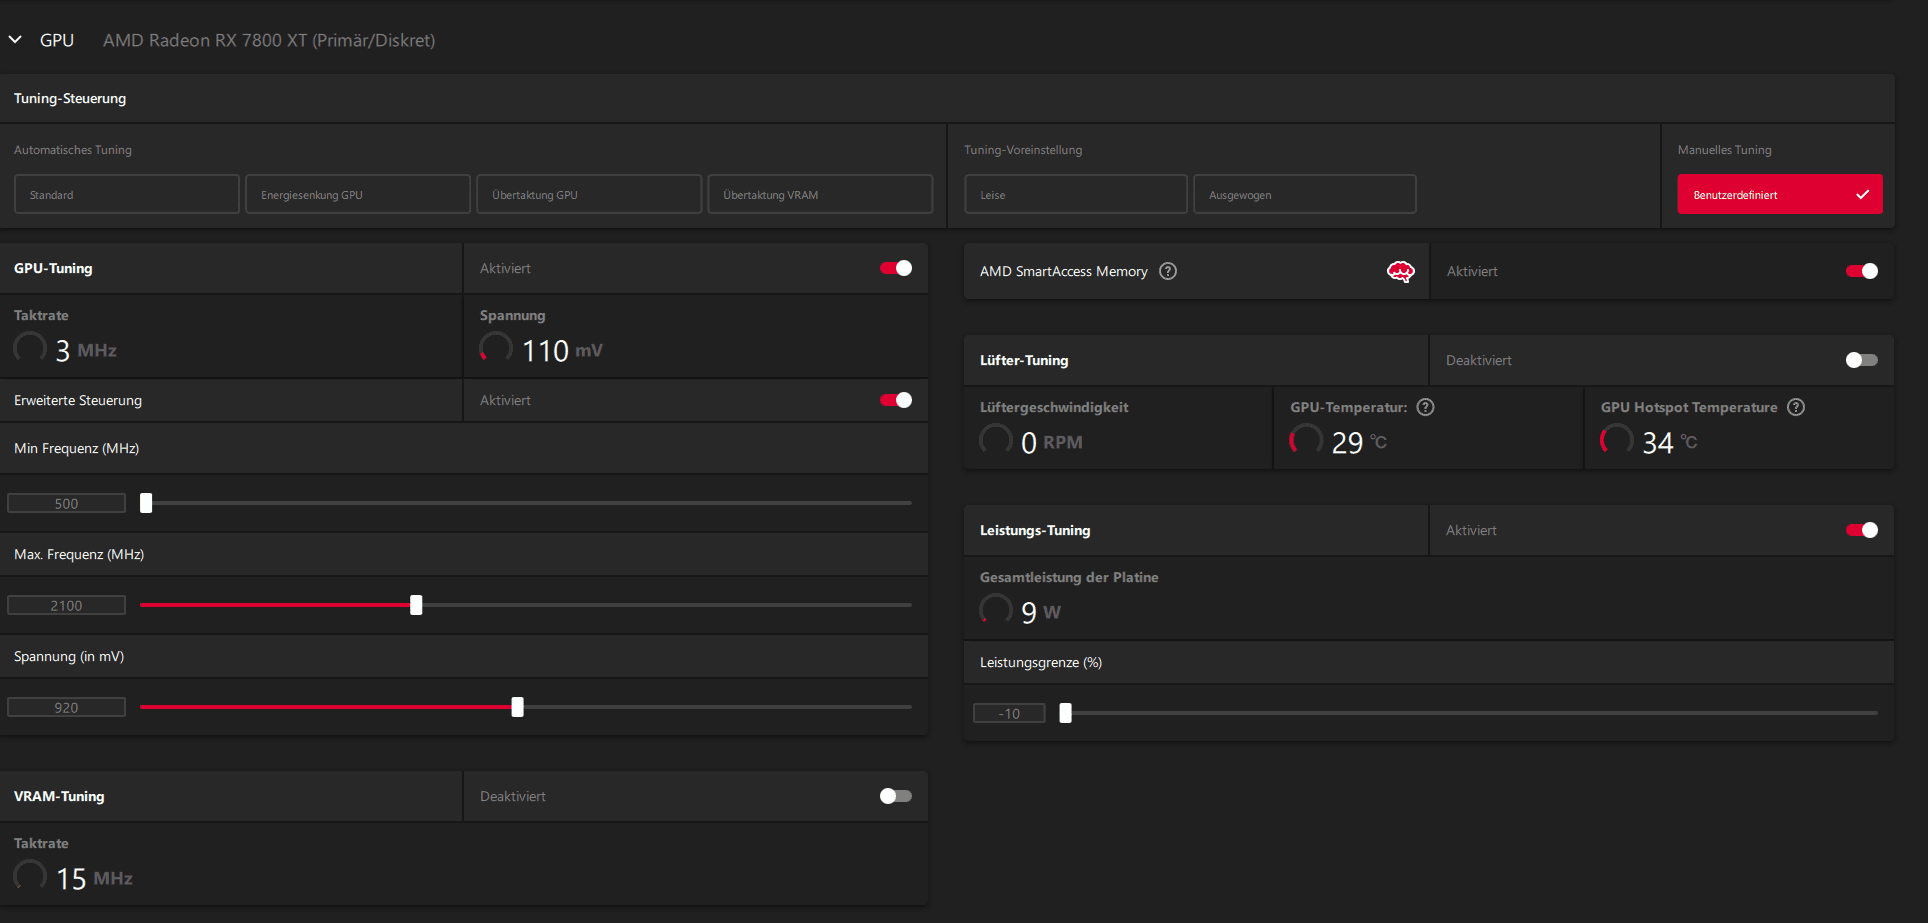The height and width of the screenshot is (923, 1928).
Task: Click the Min Frequenz value field 500
Action: pyautogui.click(x=66, y=503)
